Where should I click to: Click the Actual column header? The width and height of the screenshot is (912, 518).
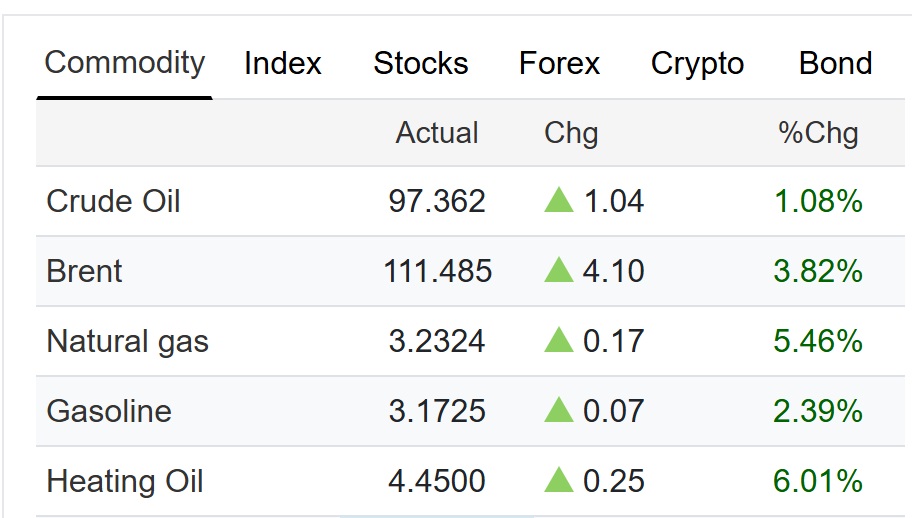(x=437, y=133)
